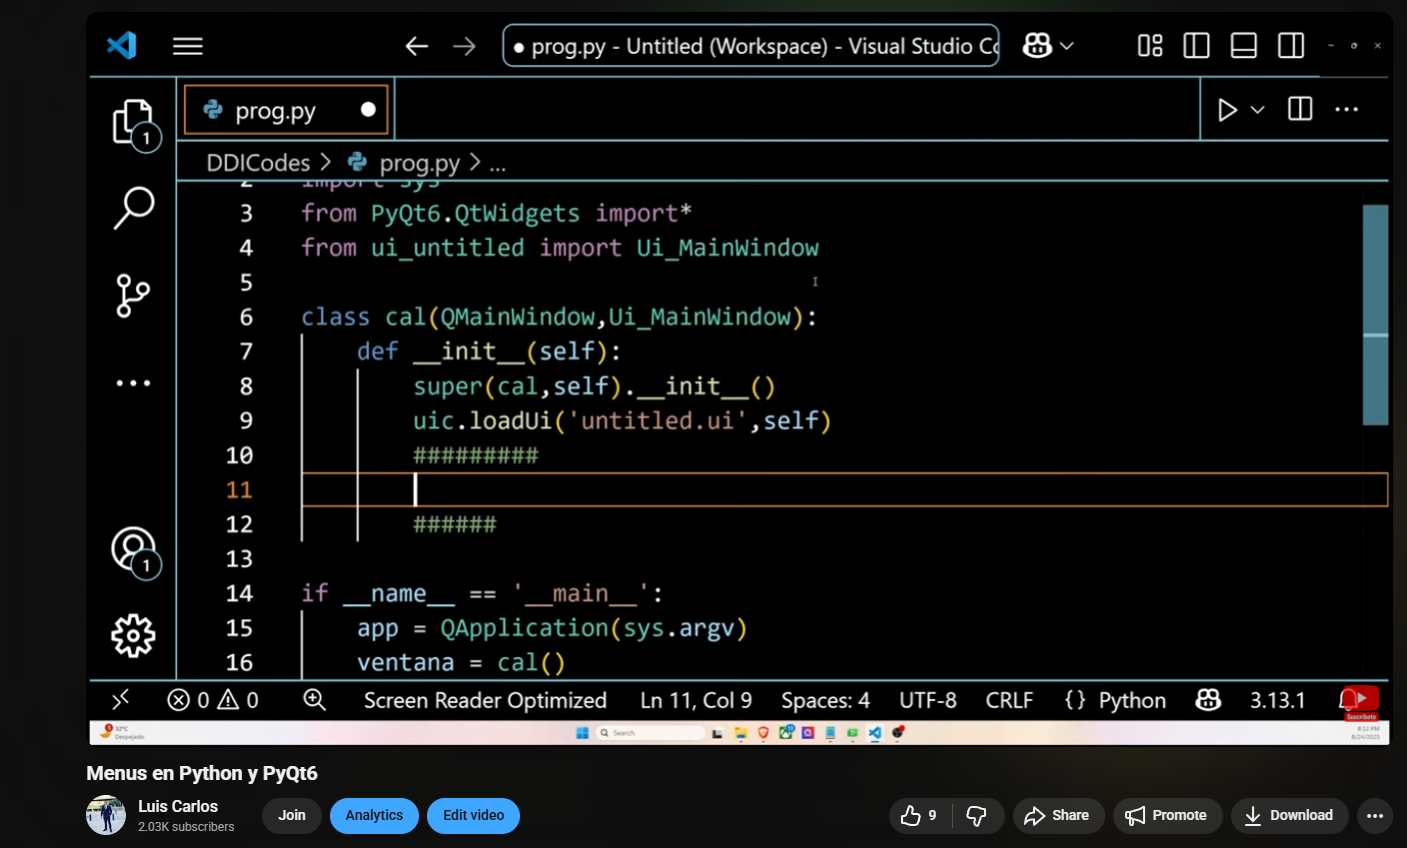Open the Copilot dropdown chevron
The width and height of the screenshot is (1407, 848).
coord(1067,46)
